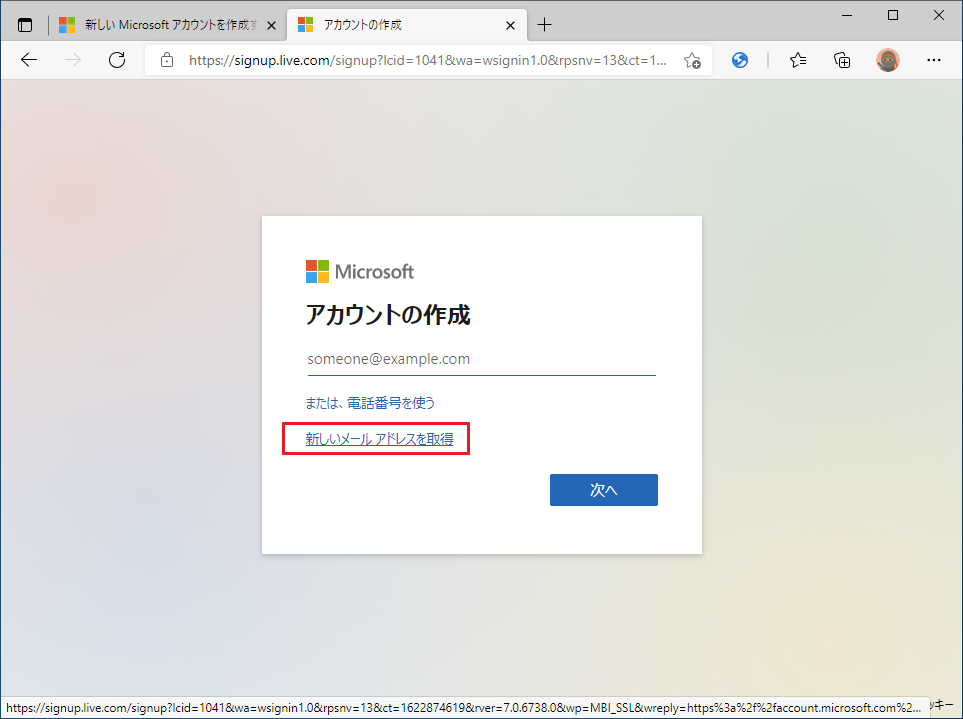Viewport: 963px width, 719px height.
Task: Switch to 新しい Microsoft アカウントを作成 tab
Action: coord(167,25)
